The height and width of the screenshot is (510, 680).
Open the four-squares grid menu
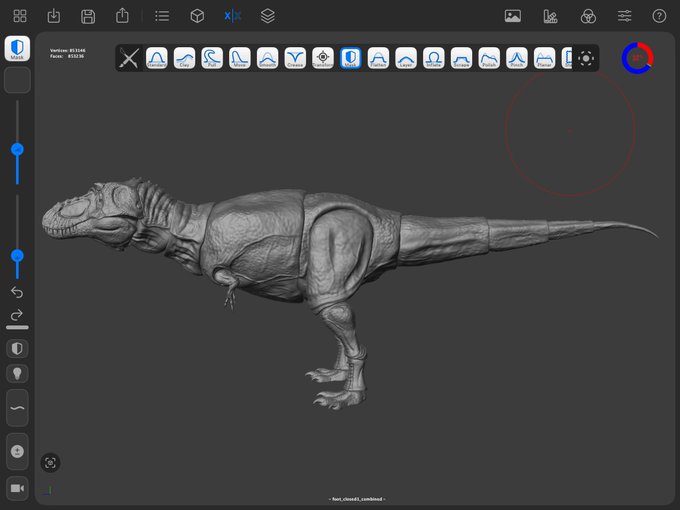pos(20,16)
